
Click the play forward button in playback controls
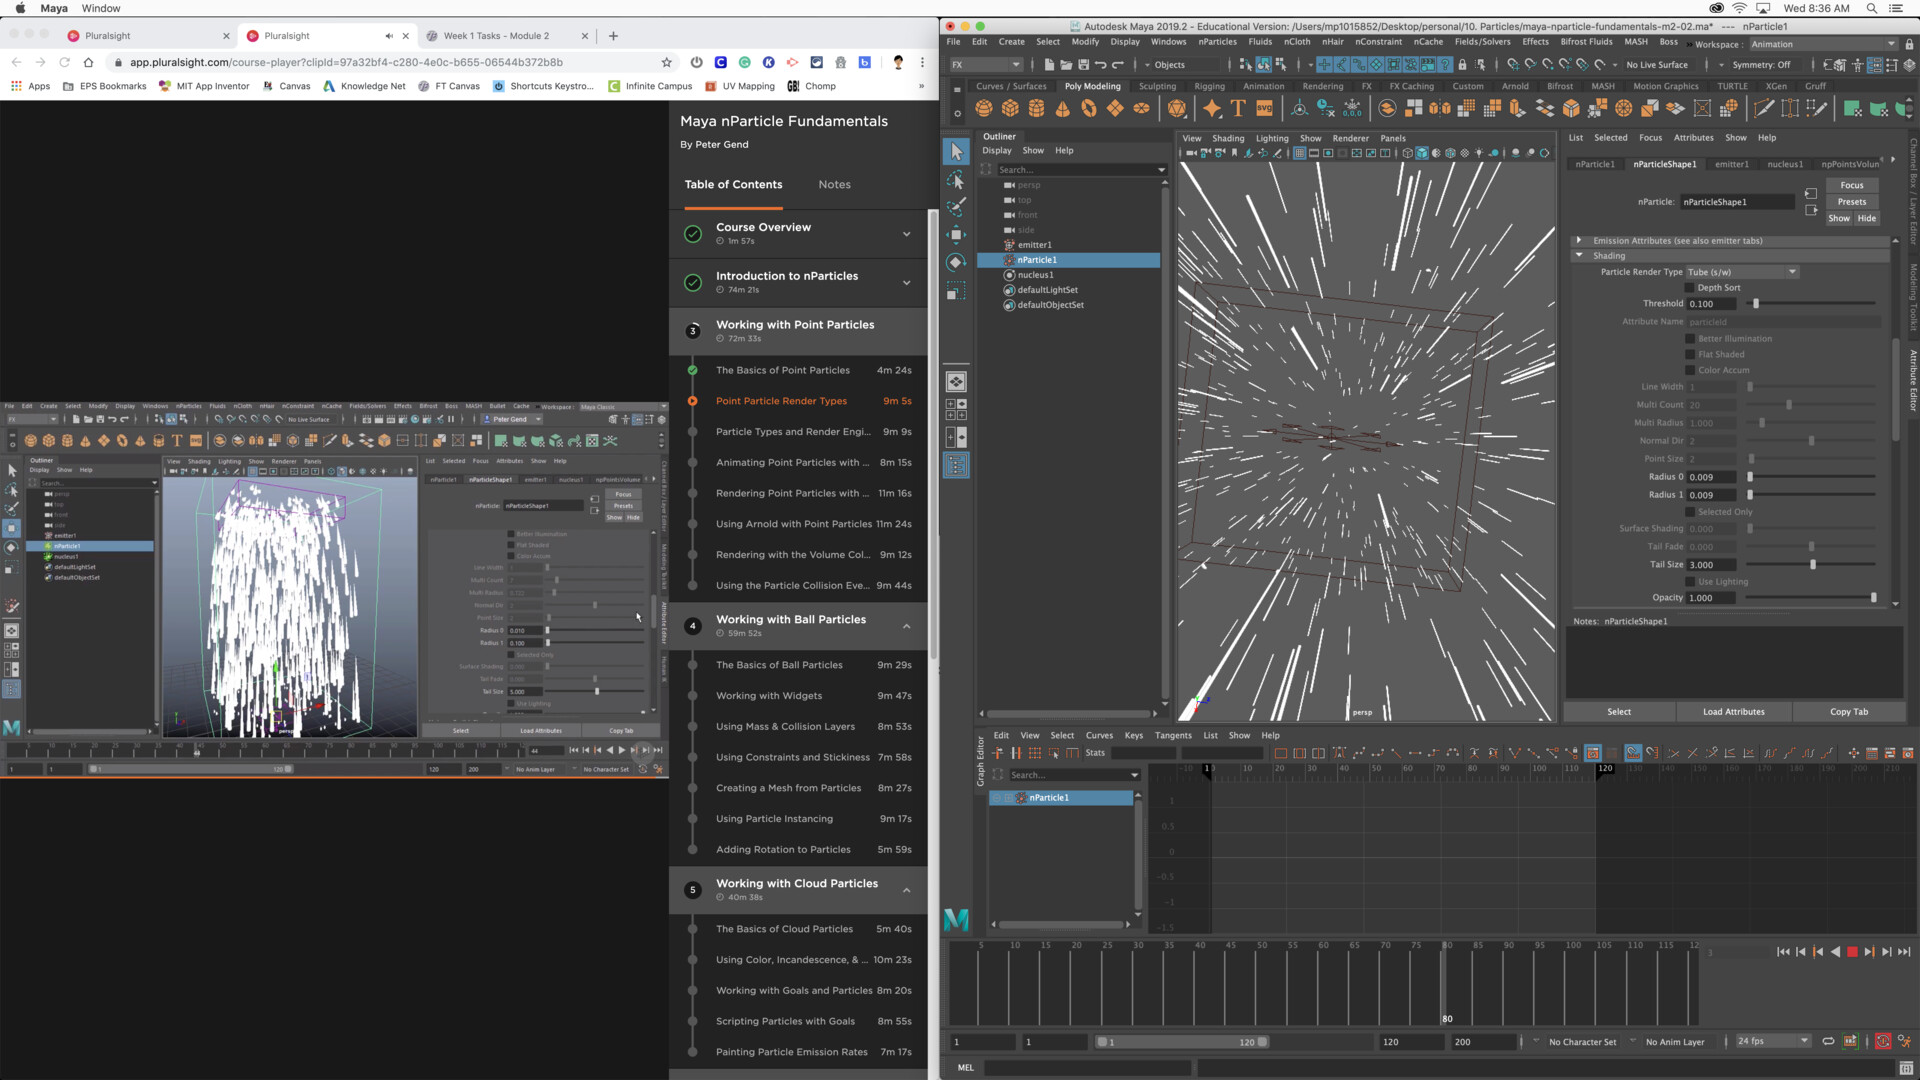point(1852,951)
